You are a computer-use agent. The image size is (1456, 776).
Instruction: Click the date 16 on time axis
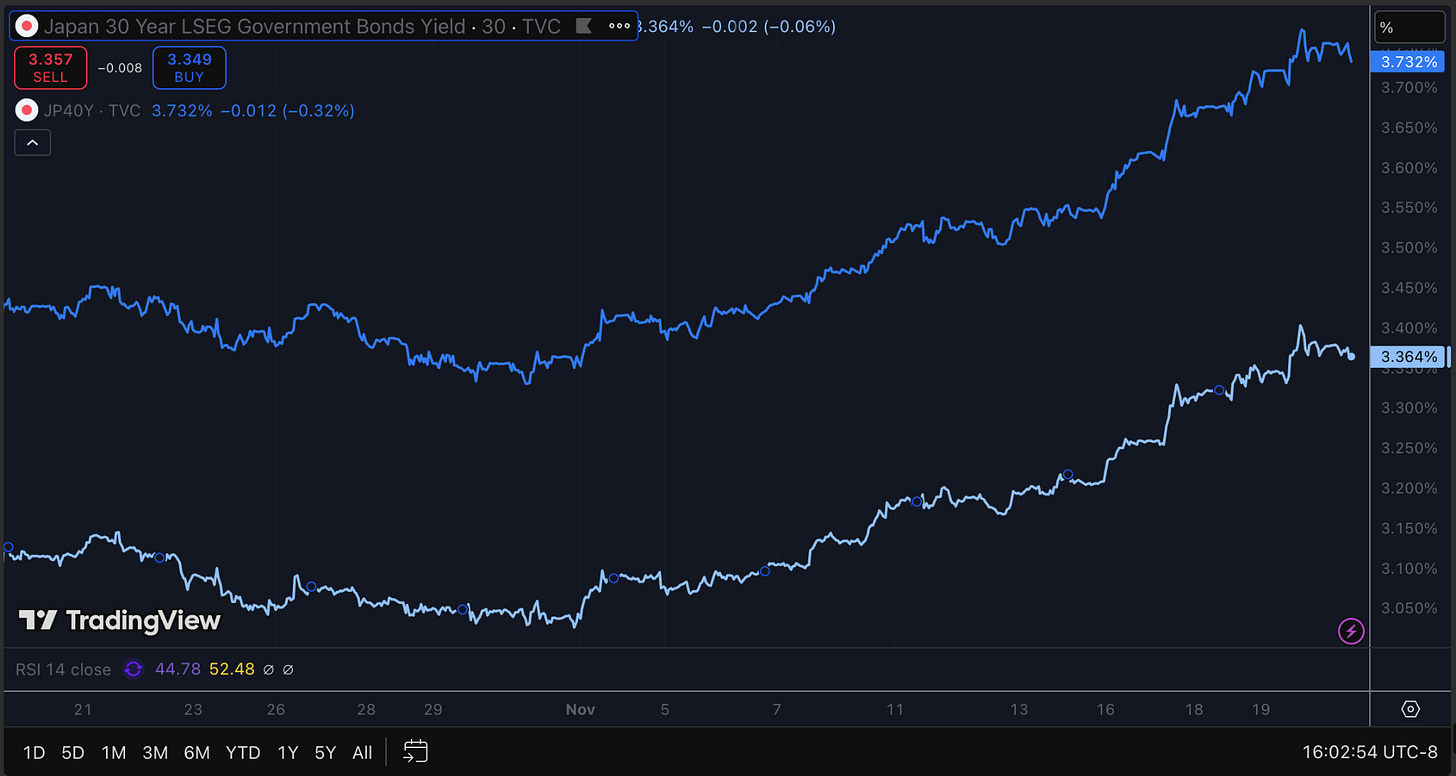point(1105,709)
